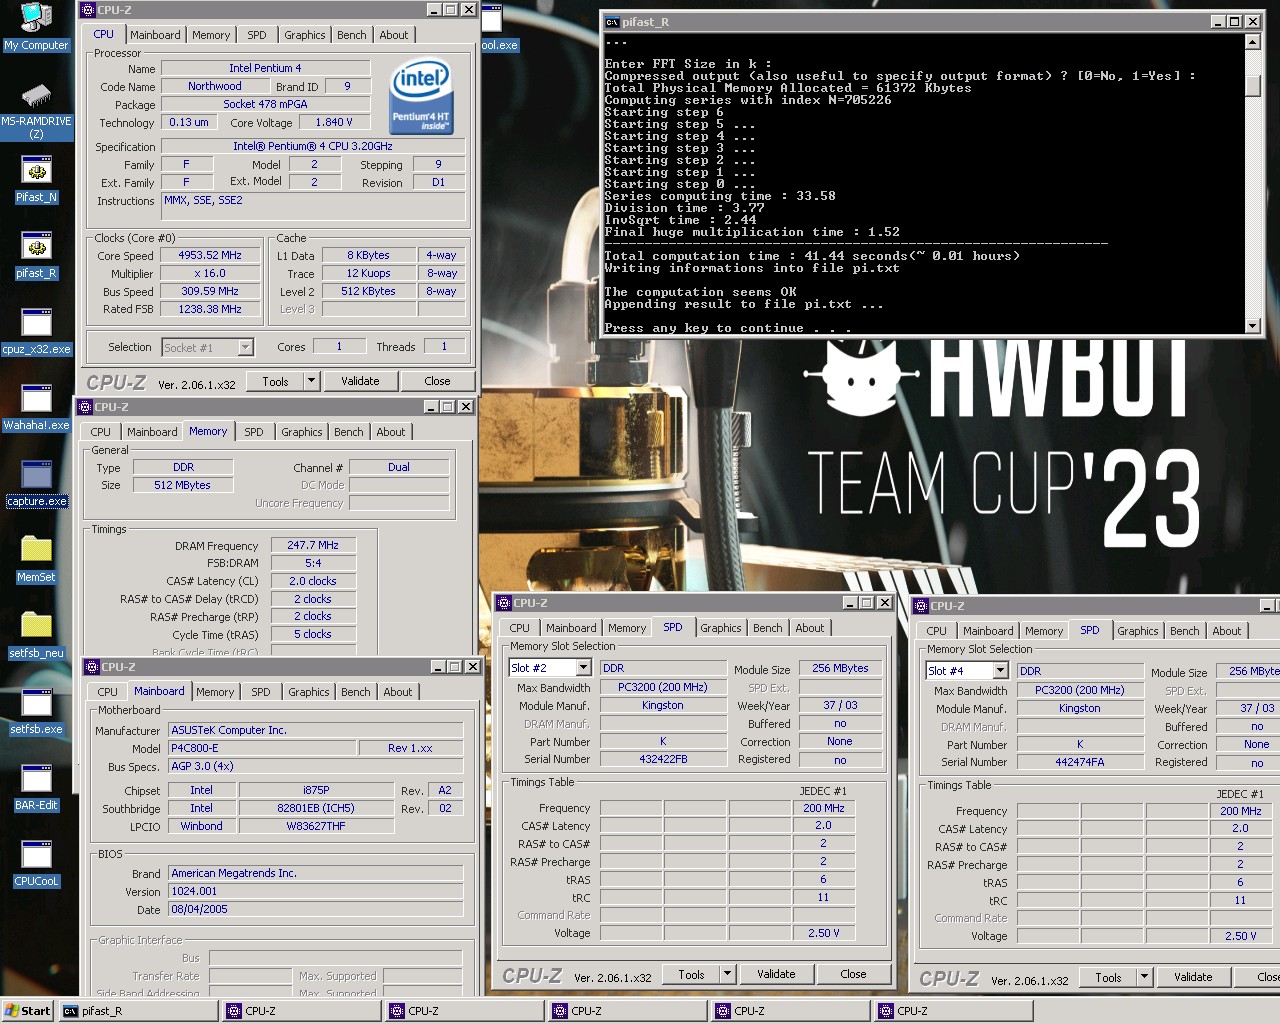Expand Tools dropdown arrow in CPU window
The height and width of the screenshot is (1024, 1280).
pos(311,381)
